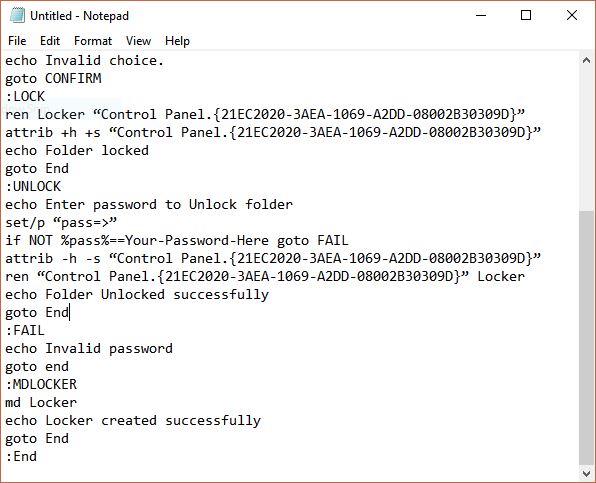Click on the ':LOCK' label line
This screenshot has height=483, width=596.
click(x=25, y=96)
